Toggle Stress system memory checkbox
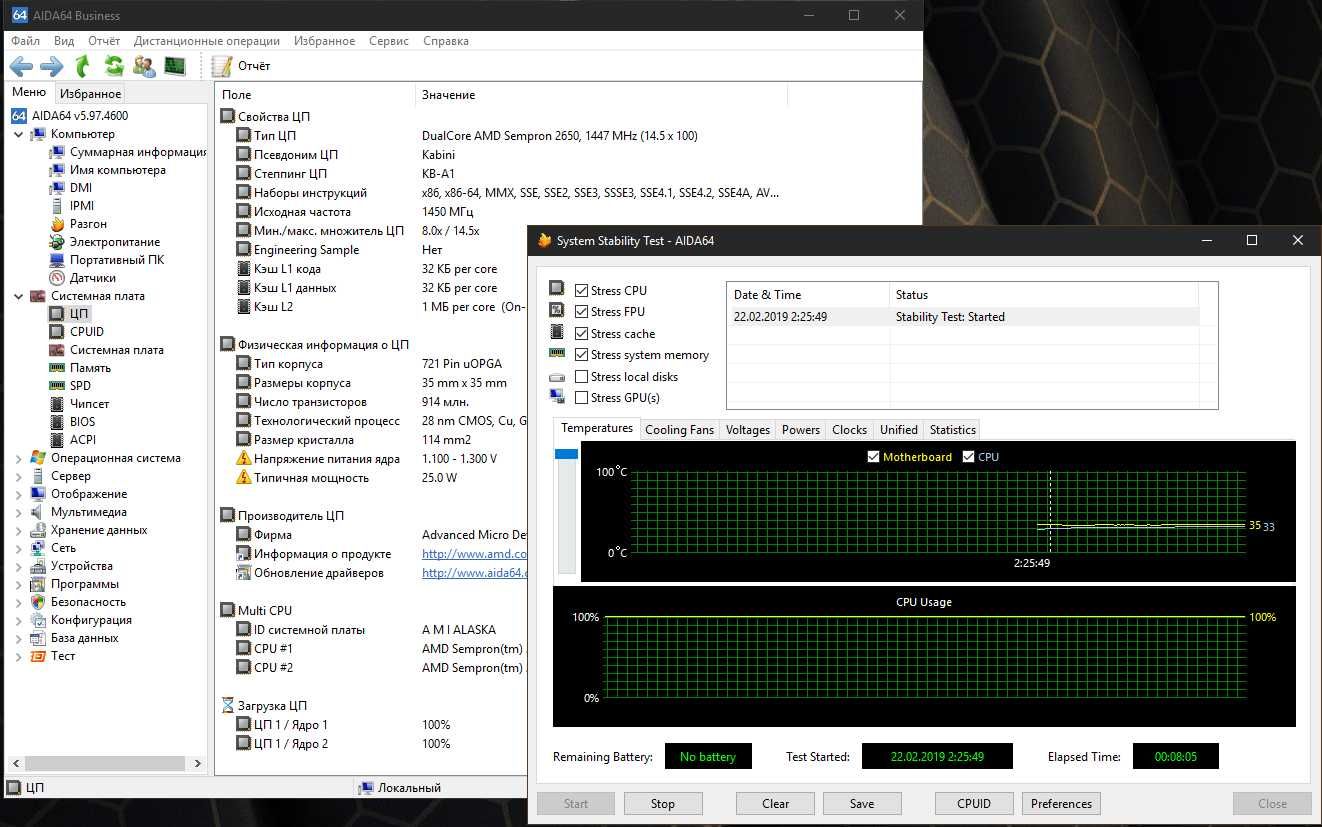1322x827 pixels. coord(582,355)
